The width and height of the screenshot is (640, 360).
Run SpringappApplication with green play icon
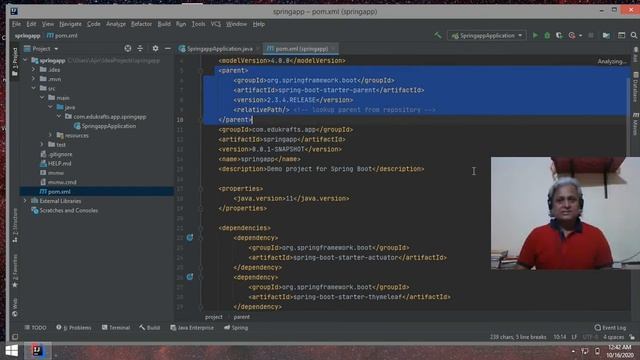tap(535, 36)
